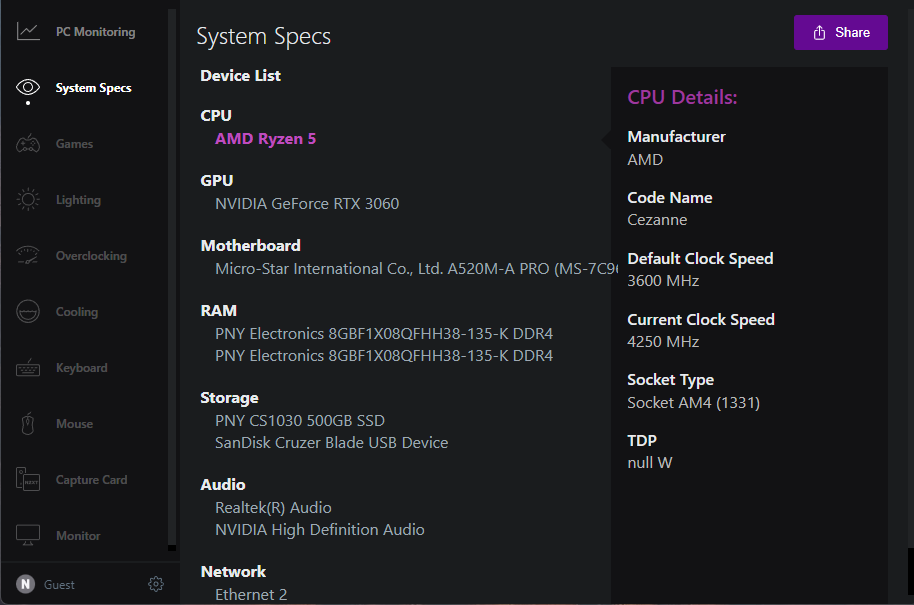Click the CPU Details heading

[682, 97]
